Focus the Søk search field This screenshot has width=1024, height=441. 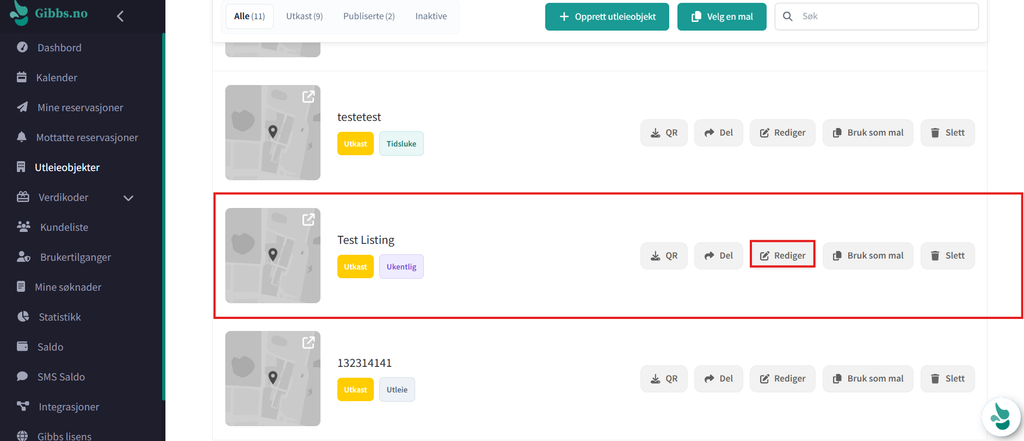(876, 16)
